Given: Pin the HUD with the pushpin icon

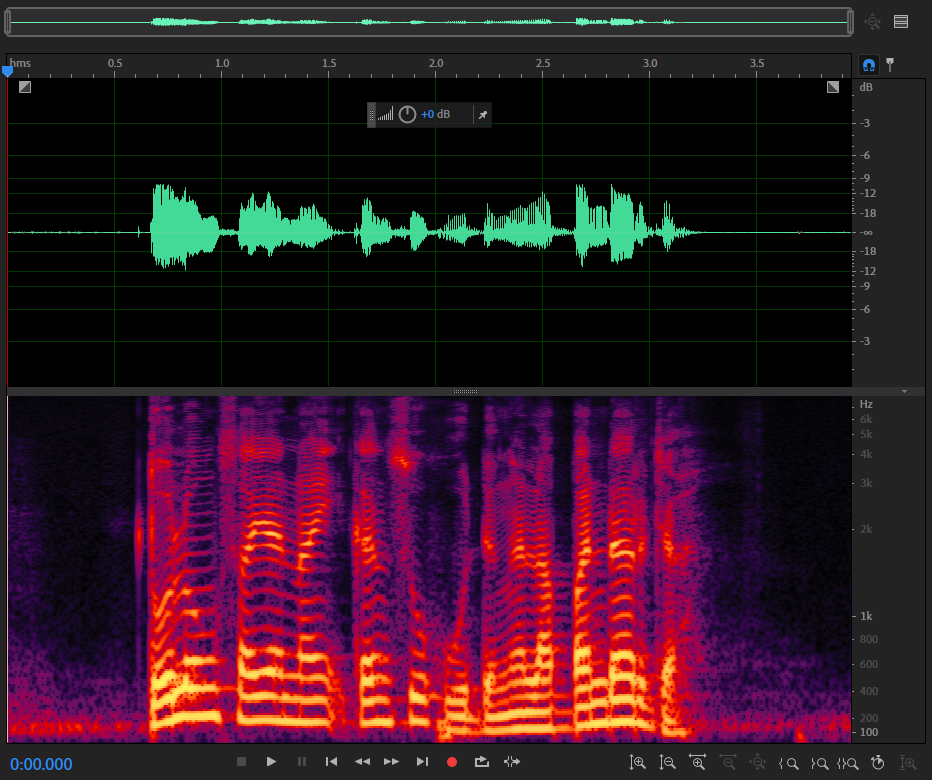Looking at the screenshot, I should pyautogui.click(x=483, y=115).
